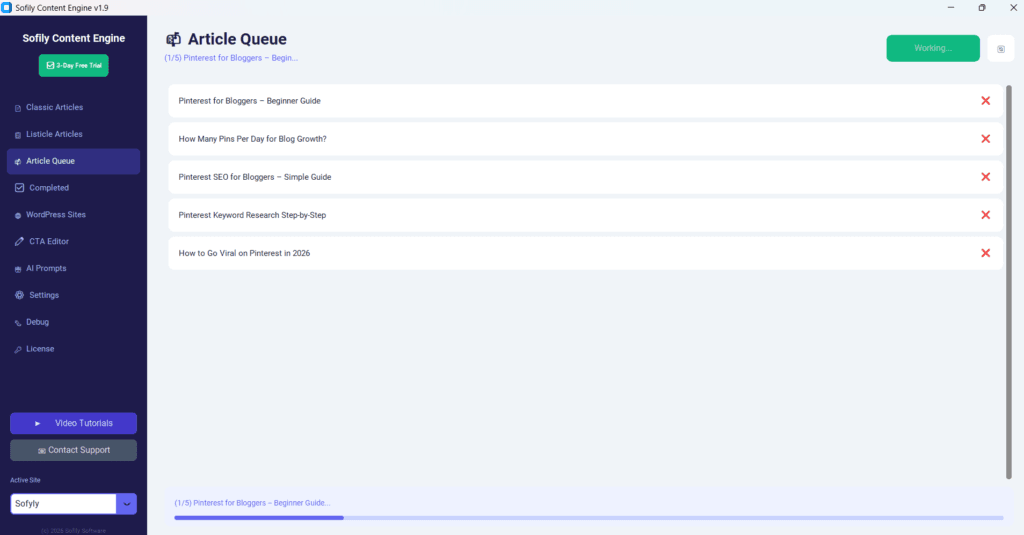This screenshot has width=1024, height=535.
Task: Click the play icon on Video Tutorials
Action: [x=37, y=423]
